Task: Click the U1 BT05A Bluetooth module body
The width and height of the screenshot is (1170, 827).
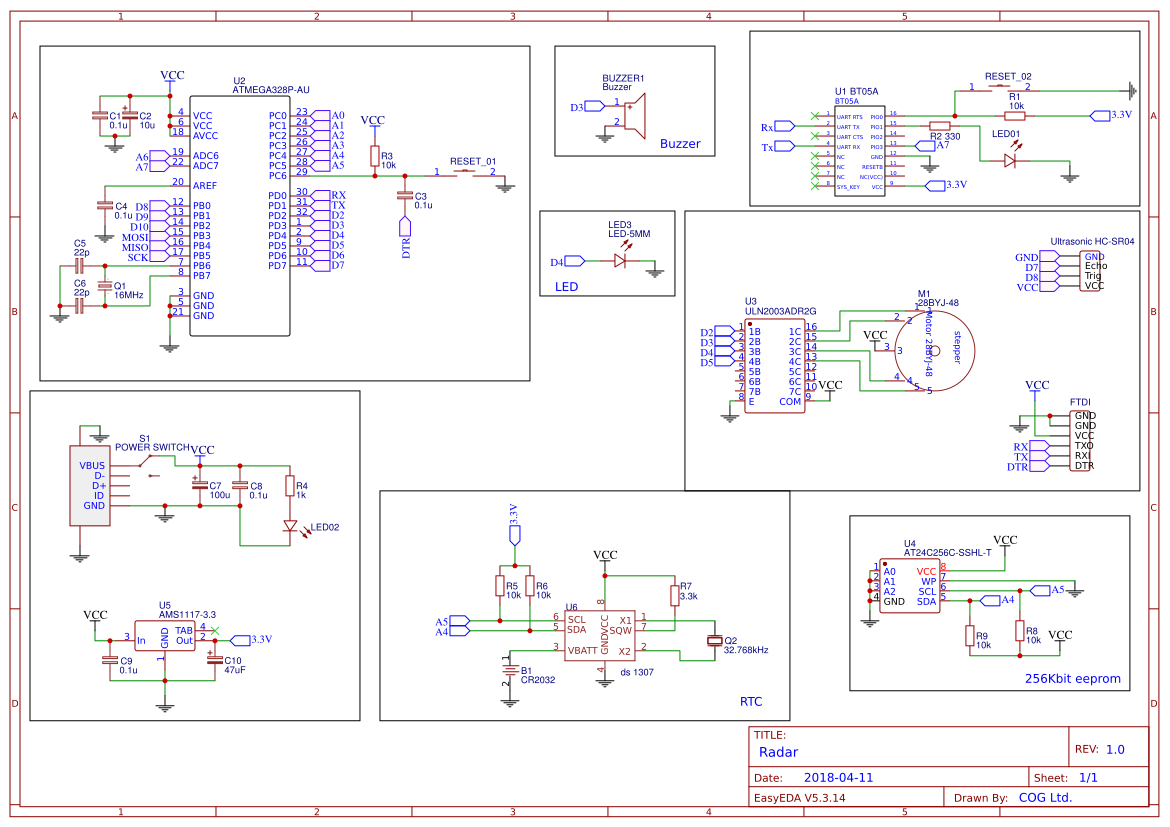Action: click(860, 151)
